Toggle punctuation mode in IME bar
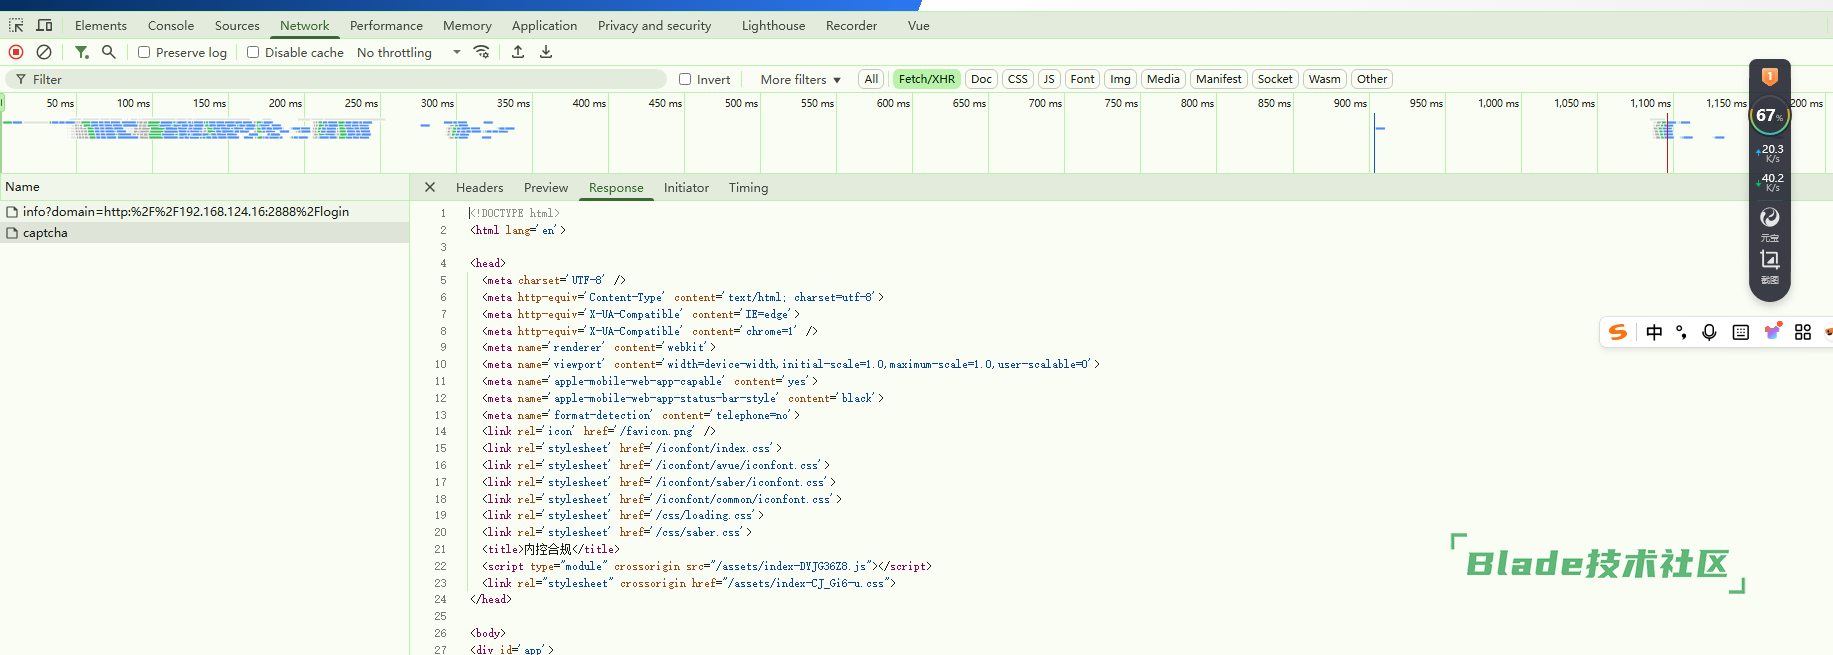This screenshot has height=655, width=1833. tap(1682, 332)
